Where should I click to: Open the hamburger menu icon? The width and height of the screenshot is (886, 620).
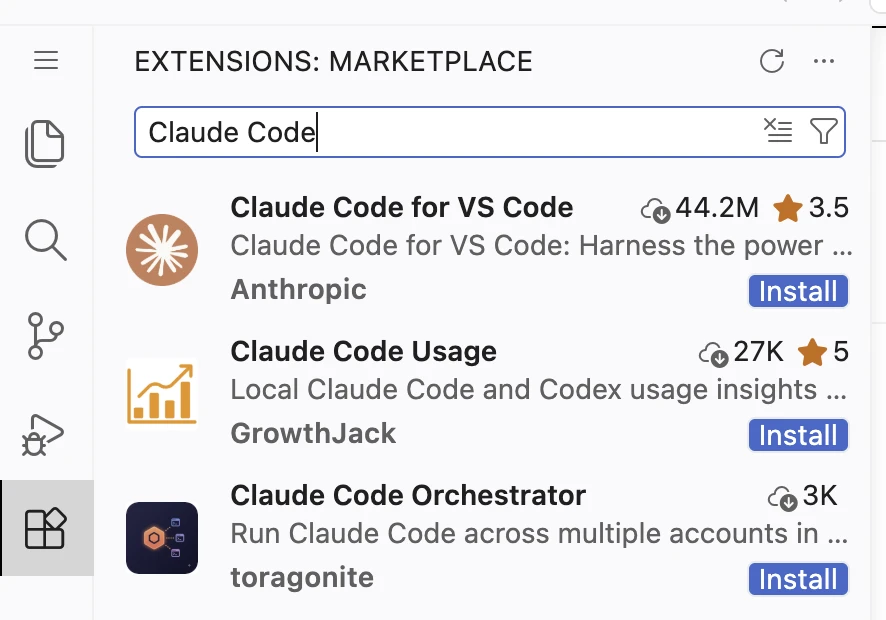pyautogui.click(x=46, y=60)
